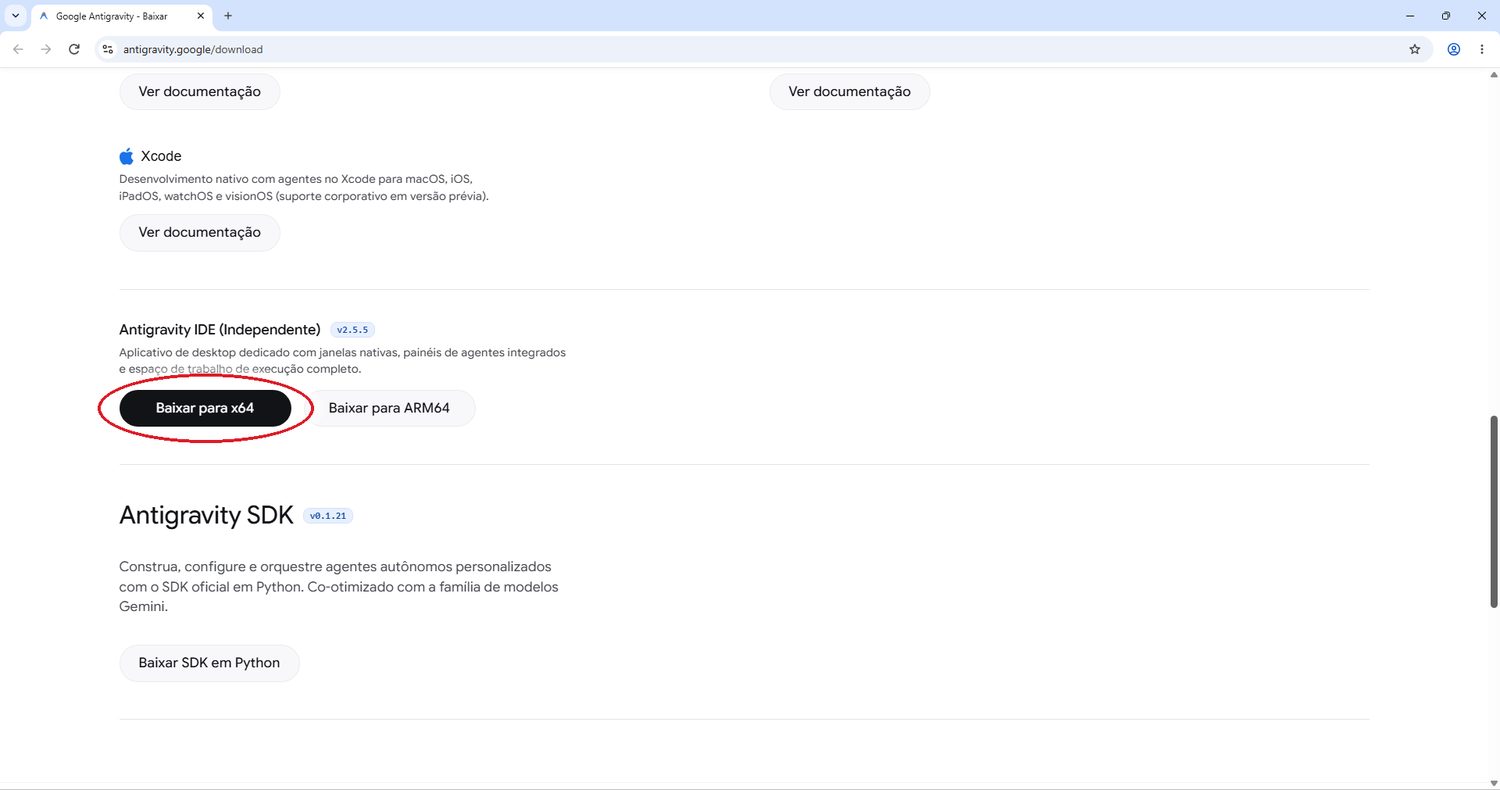The width and height of the screenshot is (1500, 790).
Task: Click the v0.1.21 version badge
Action: pos(328,516)
